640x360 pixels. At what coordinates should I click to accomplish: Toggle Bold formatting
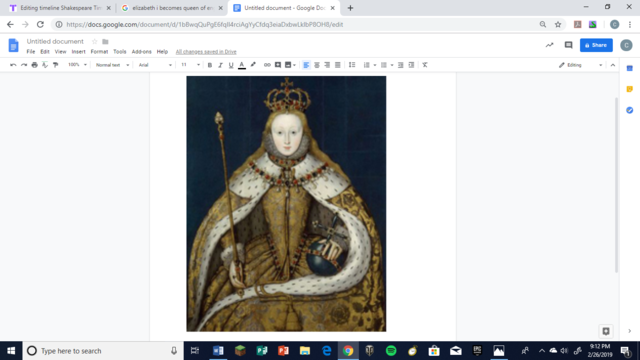pyautogui.click(x=210, y=65)
